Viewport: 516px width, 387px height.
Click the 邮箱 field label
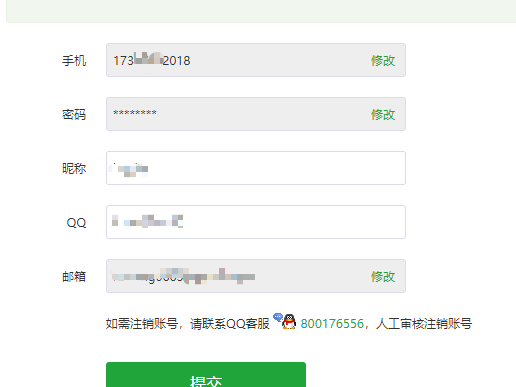click(74, 277)
